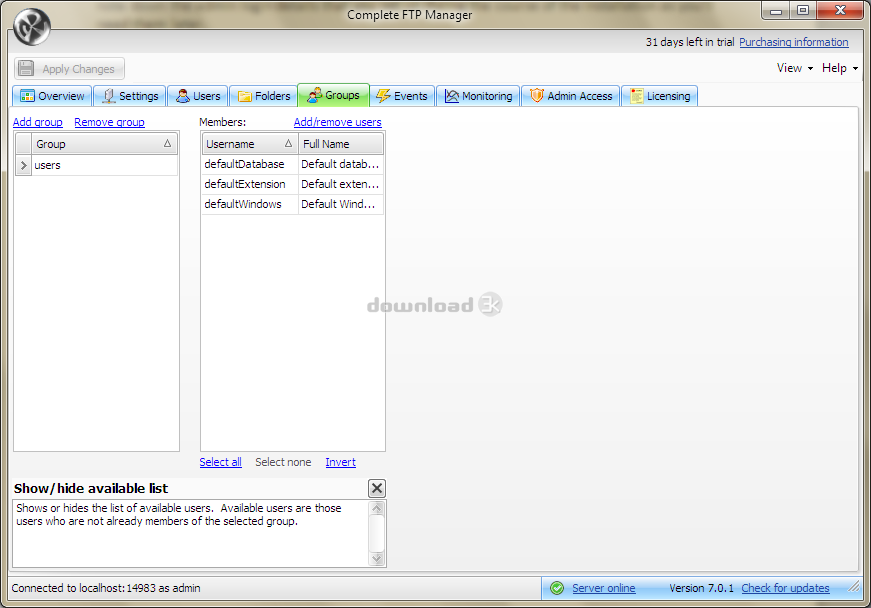
Task: Click the Overview tab icon
Action: (27, 96)
